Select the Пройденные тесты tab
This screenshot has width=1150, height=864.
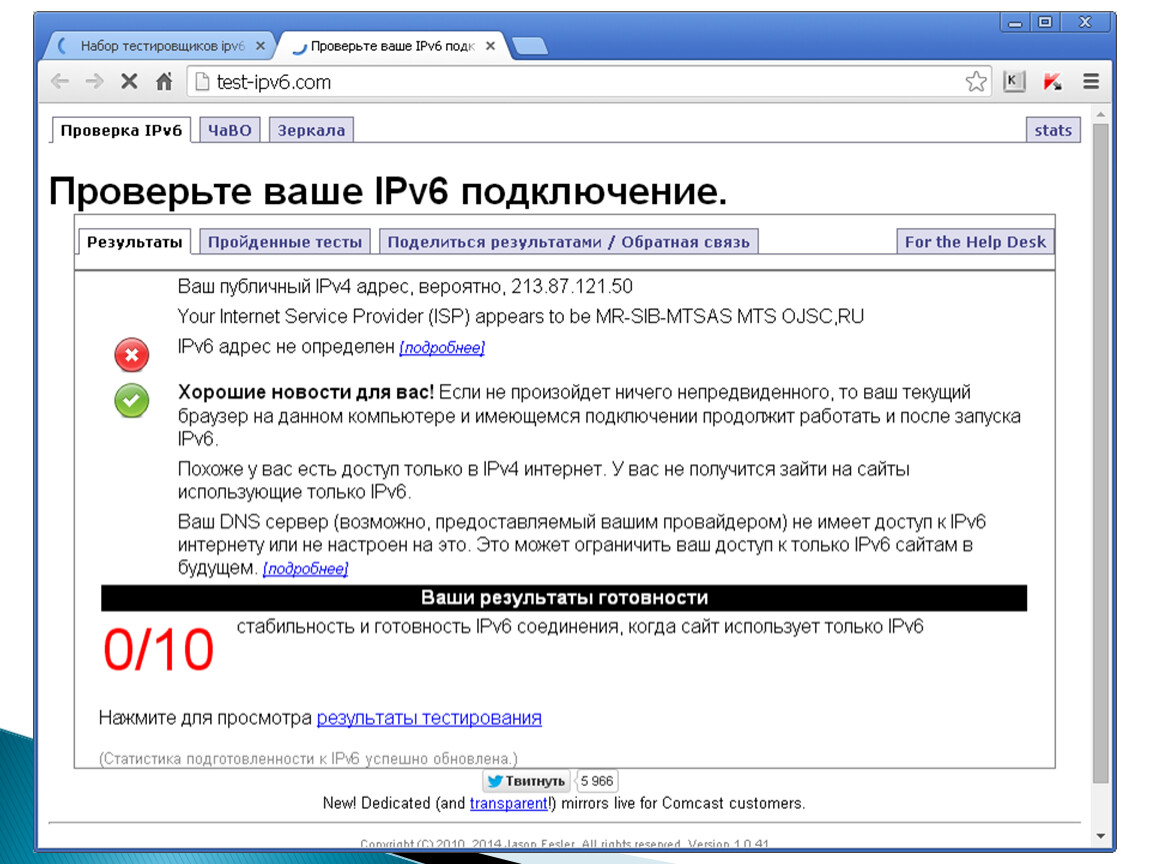pos(285,242)
